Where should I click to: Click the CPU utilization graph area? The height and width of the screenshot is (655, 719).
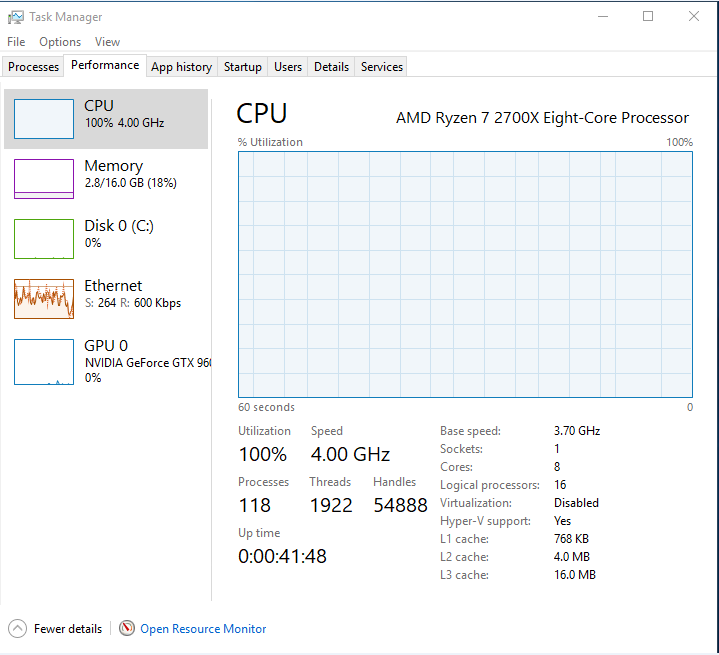click(x=465, y=275)
